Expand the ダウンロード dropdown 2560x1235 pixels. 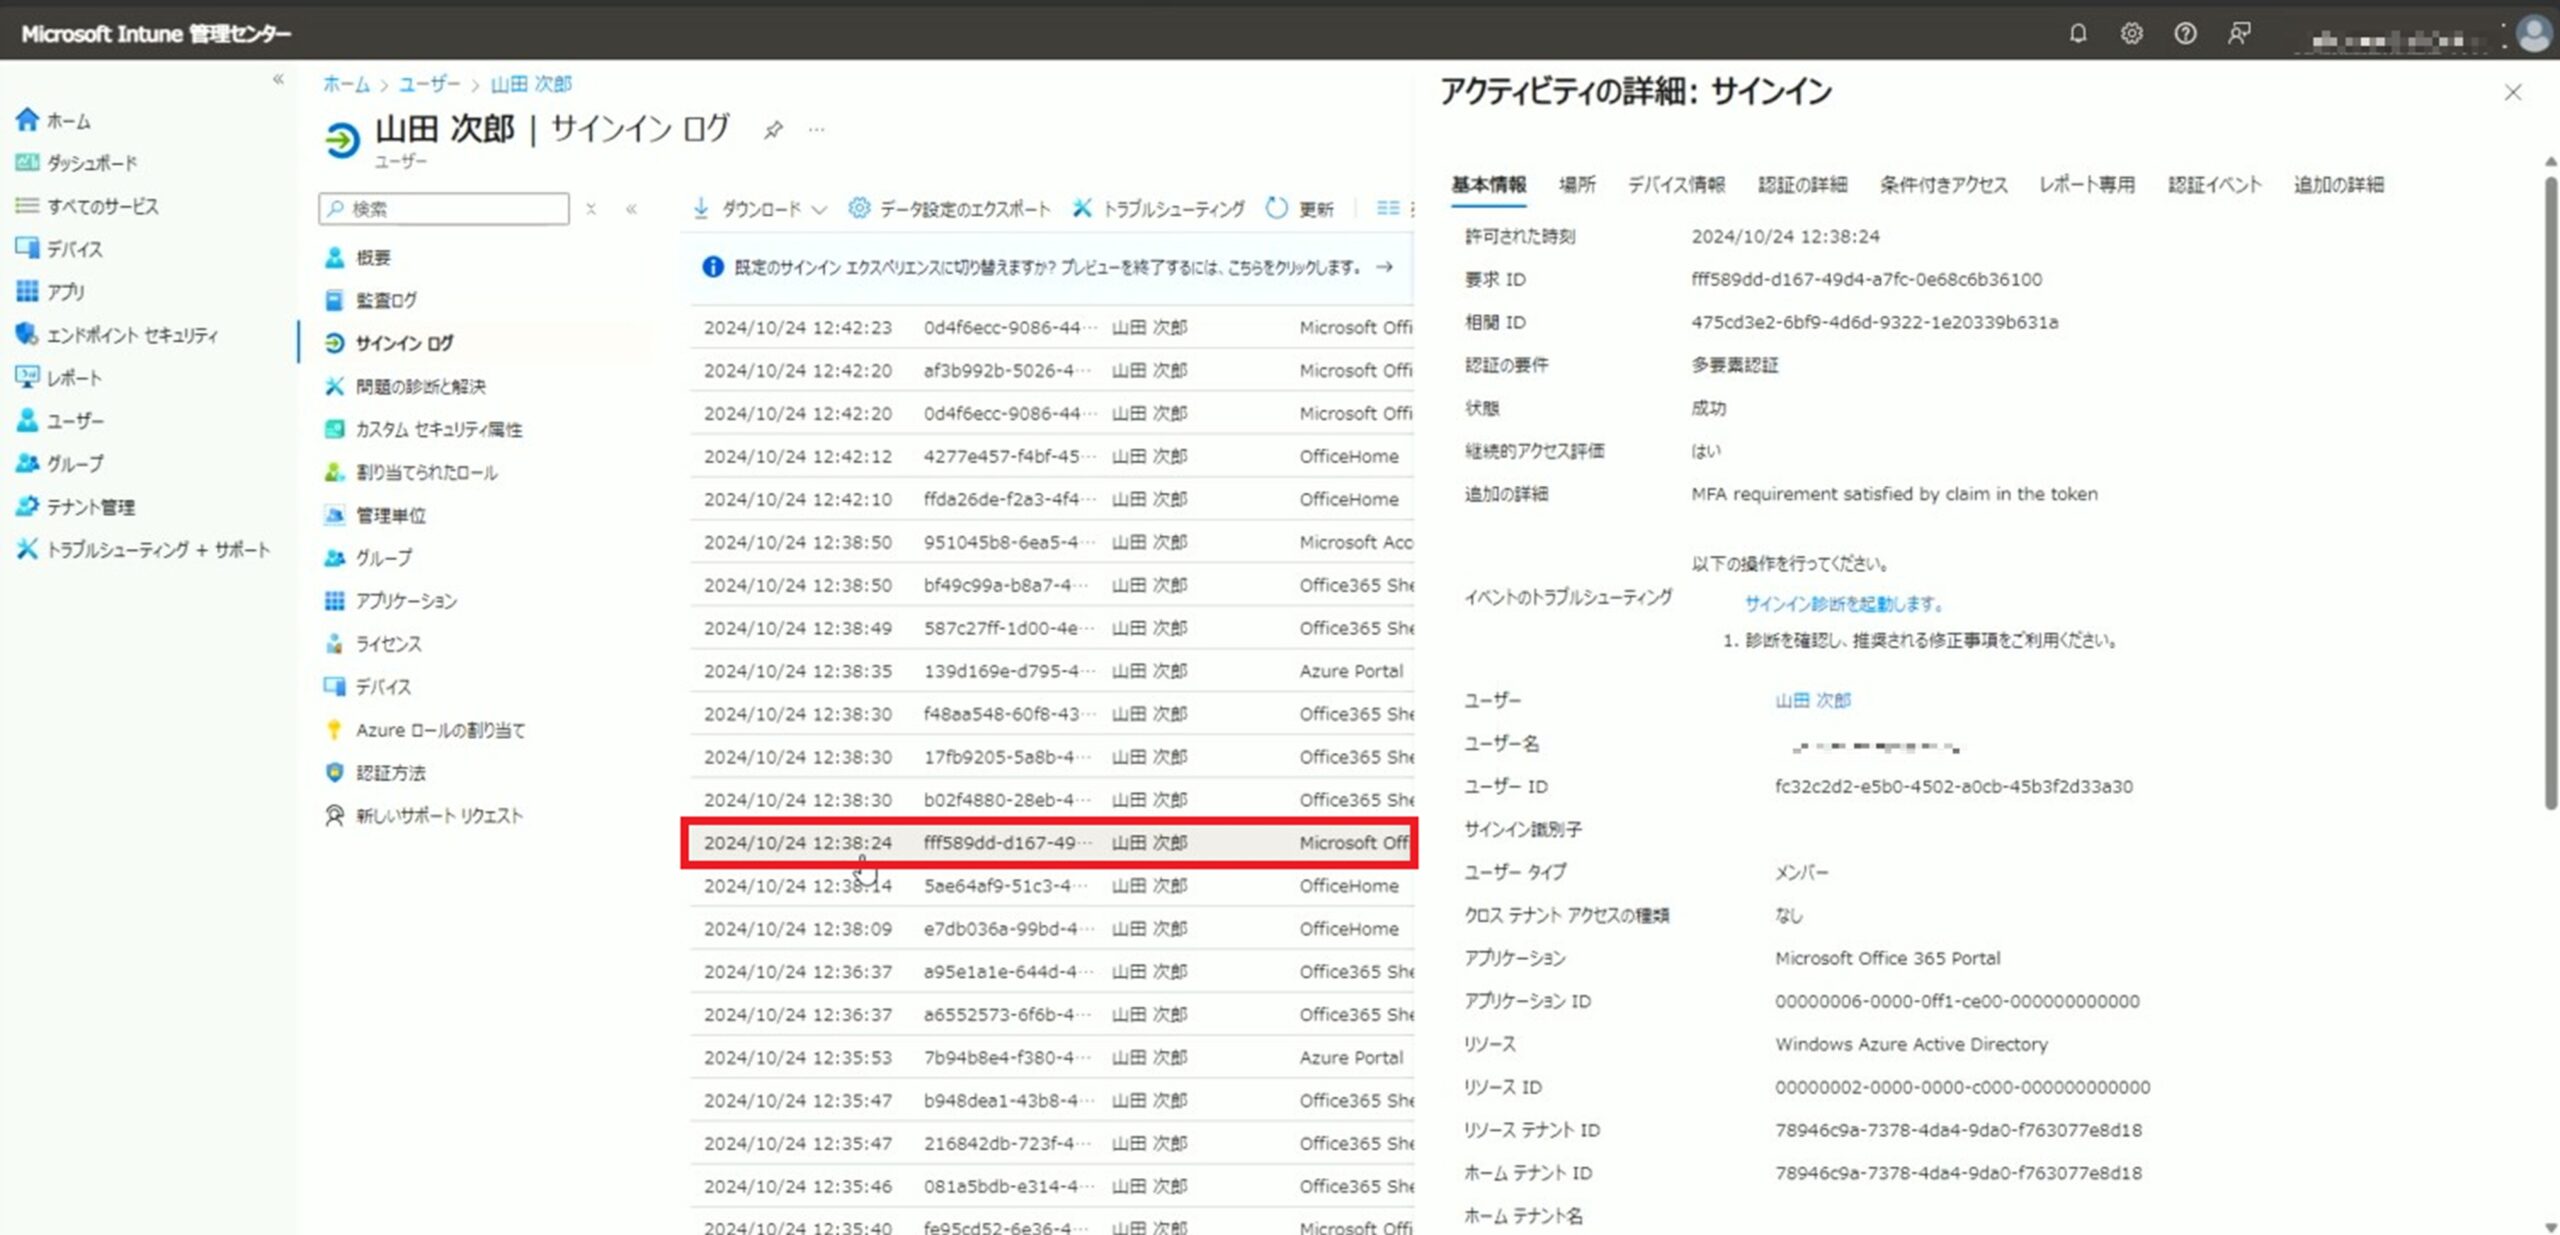click(760, 208)
